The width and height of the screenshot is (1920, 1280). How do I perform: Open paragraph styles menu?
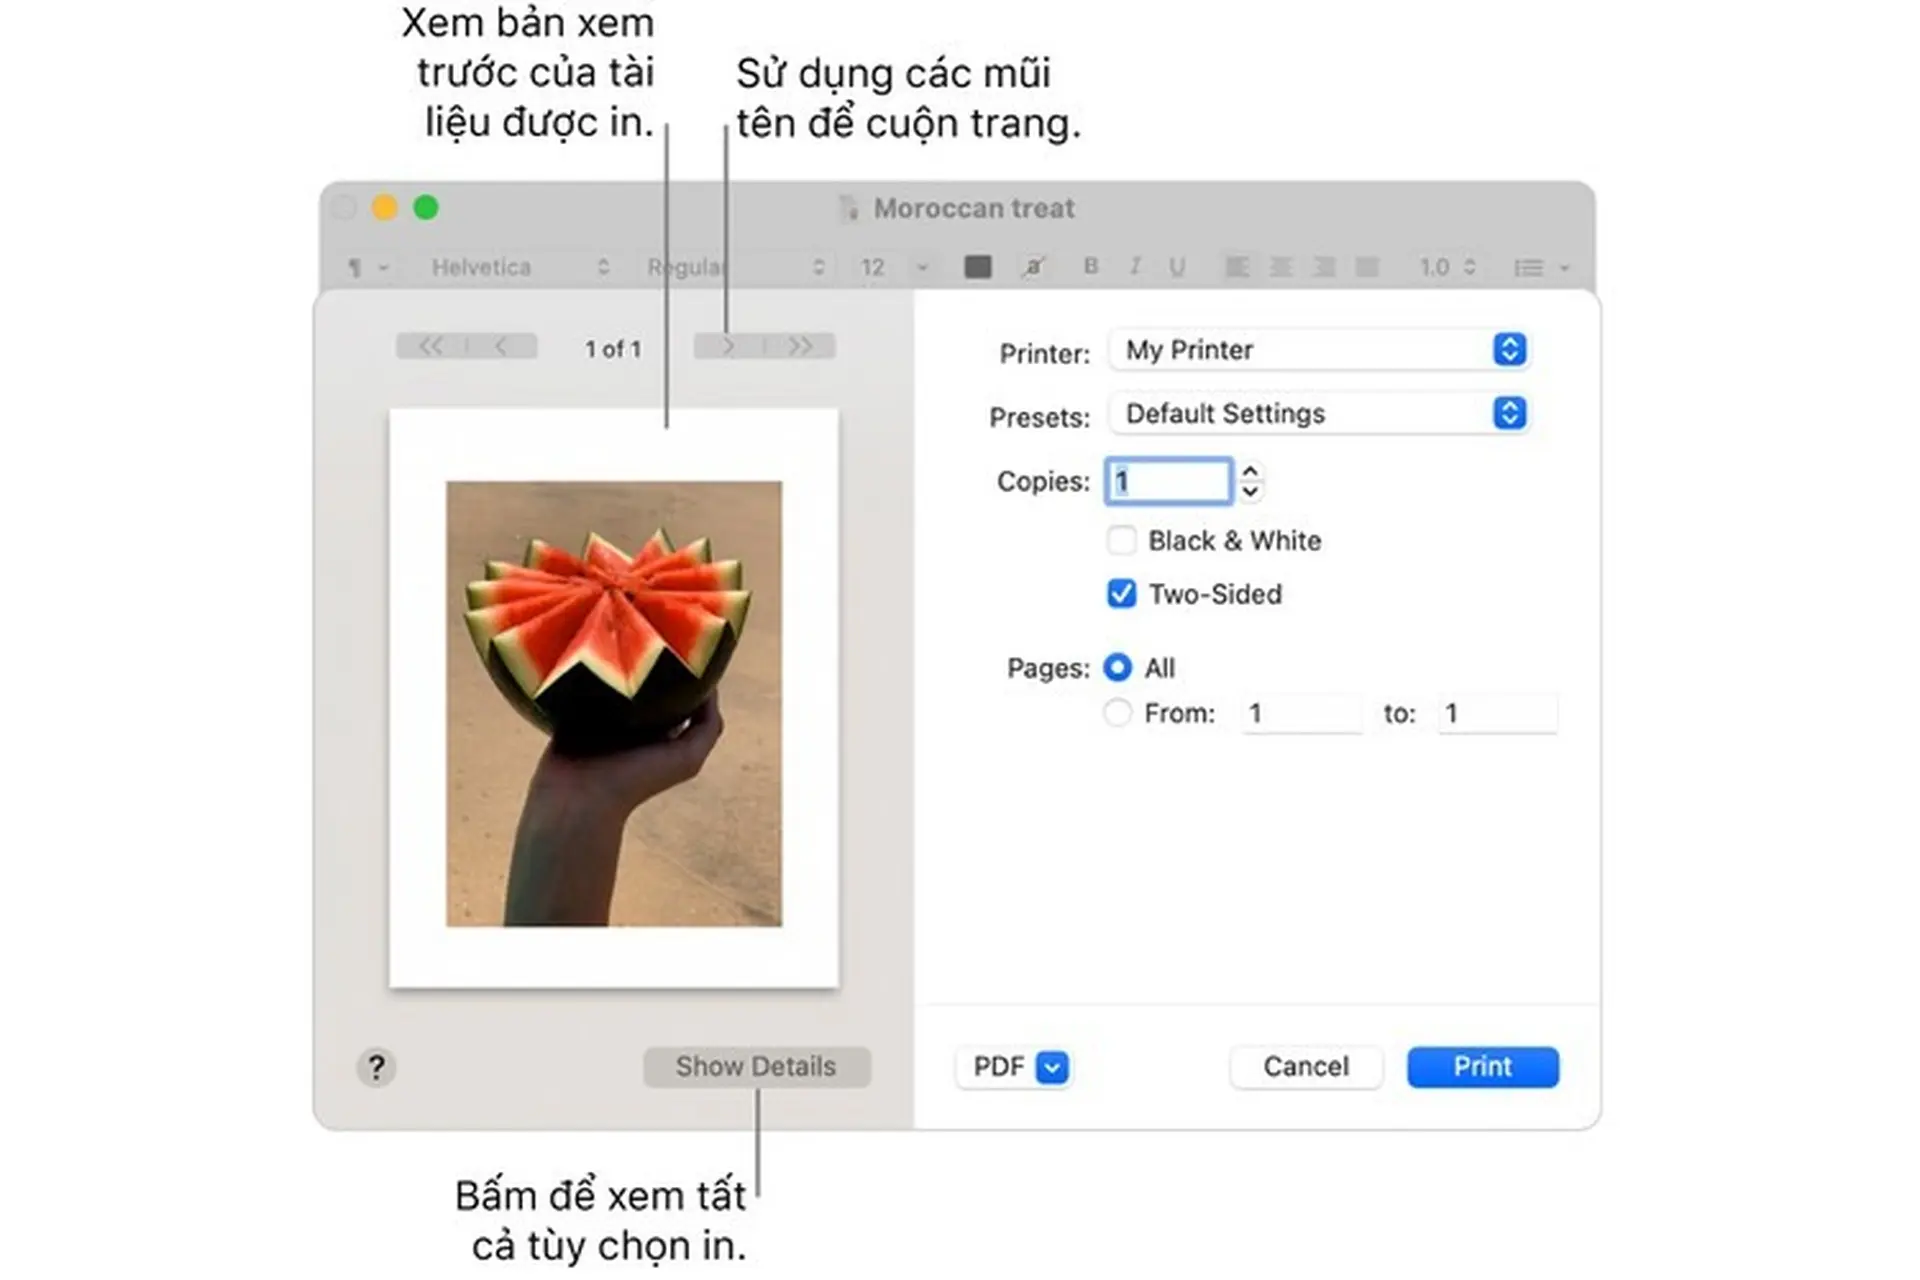367,267
